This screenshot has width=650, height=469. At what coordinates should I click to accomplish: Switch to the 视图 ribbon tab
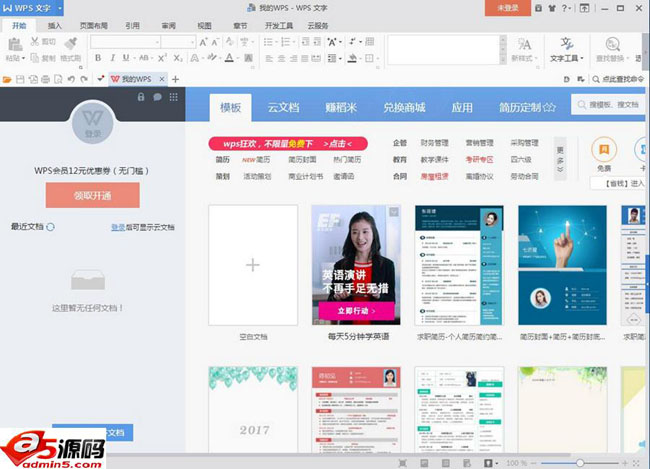pos(204,26)
